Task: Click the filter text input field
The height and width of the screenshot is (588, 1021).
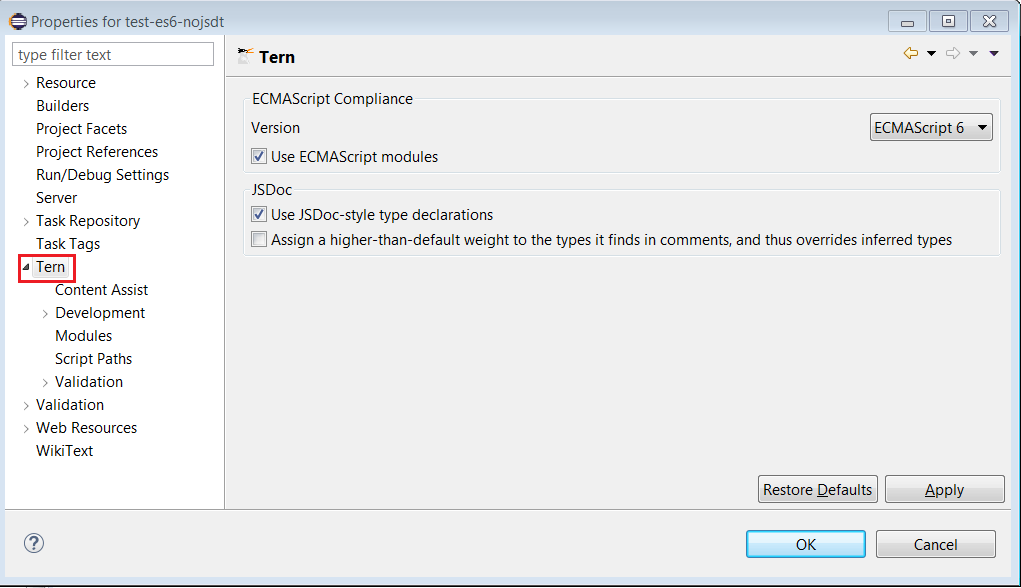Action: click(x=113, y=55)
